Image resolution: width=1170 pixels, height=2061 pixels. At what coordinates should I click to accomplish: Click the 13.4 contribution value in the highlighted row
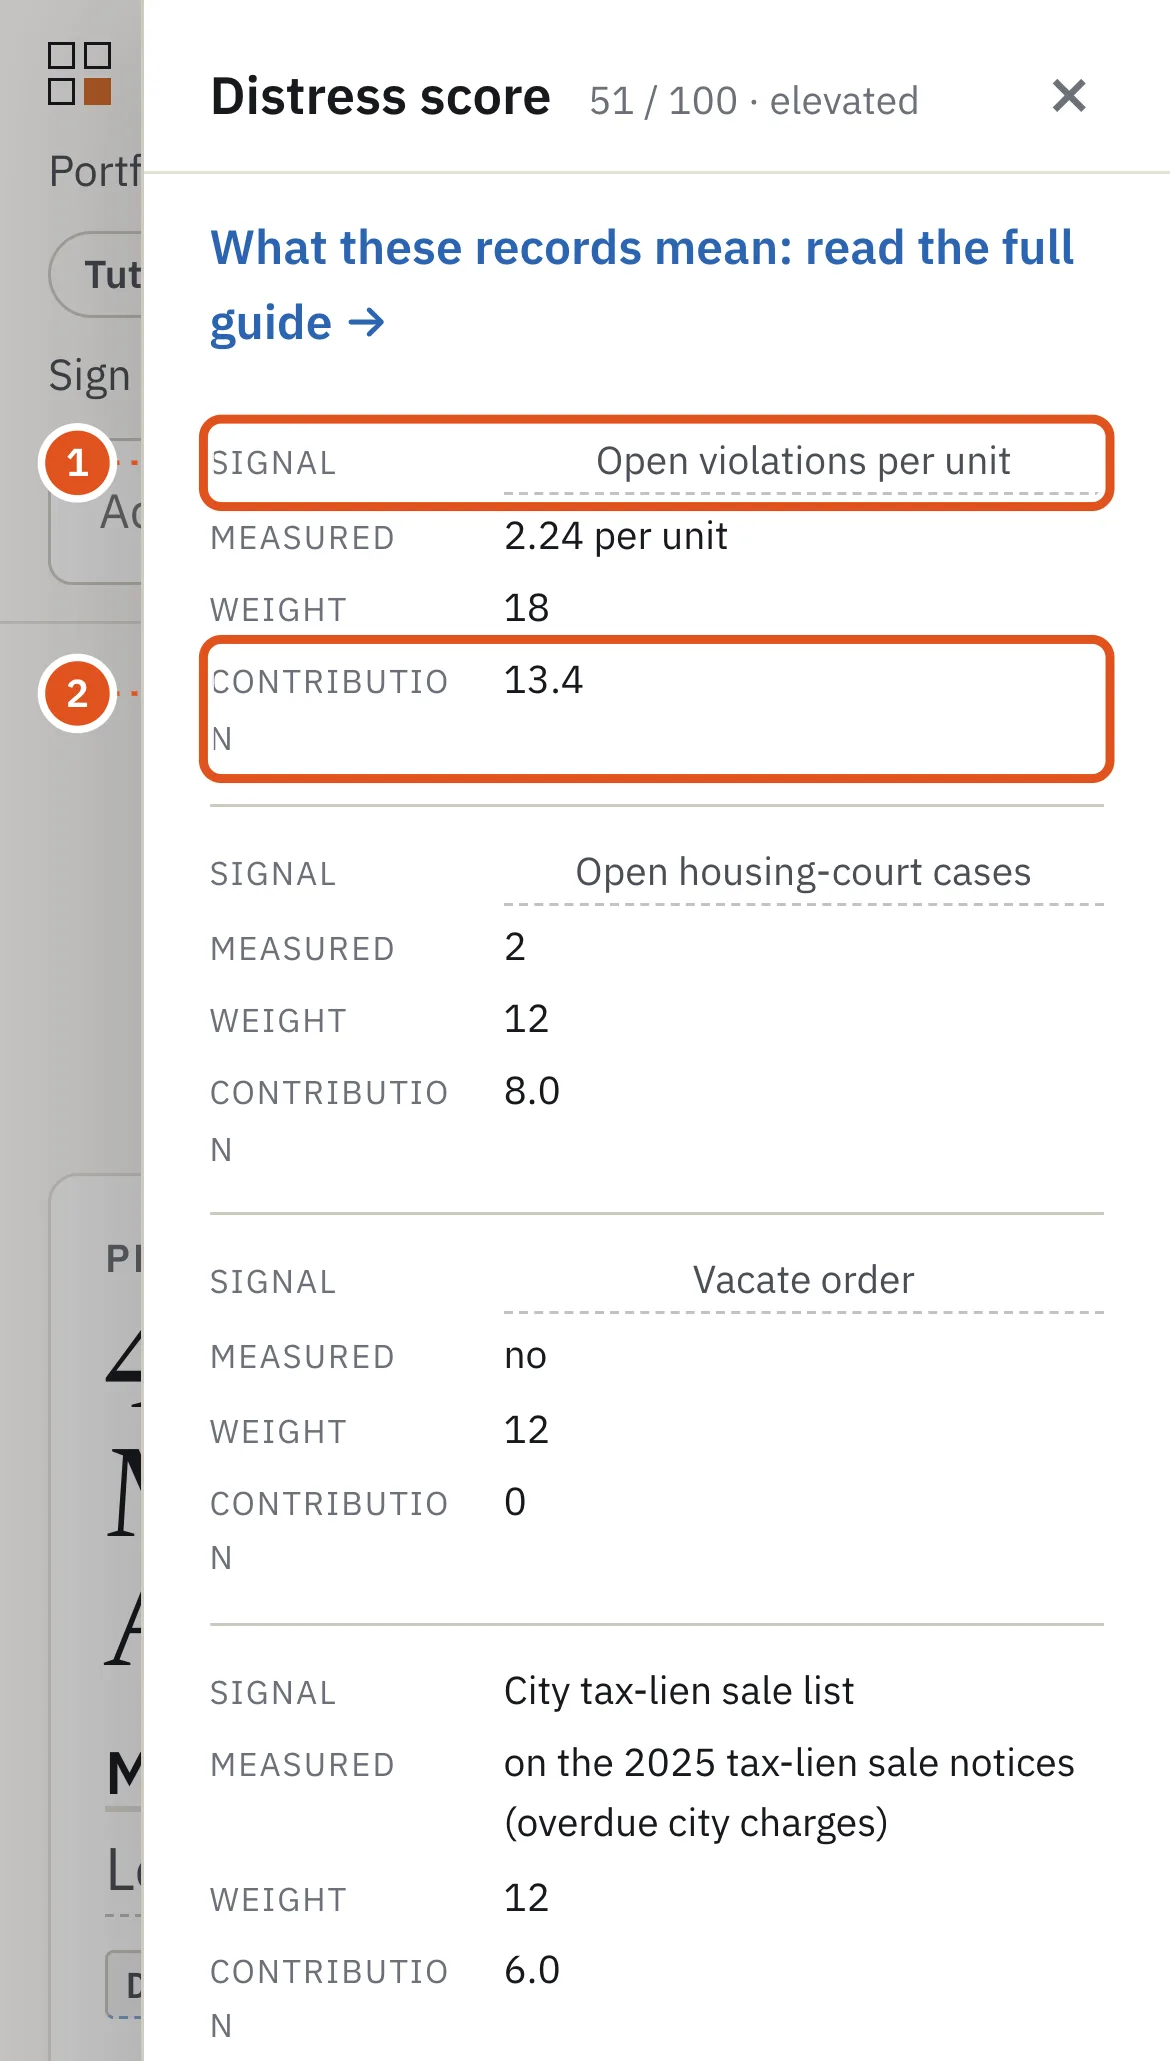pyautogui.click(x=543, y=680)
